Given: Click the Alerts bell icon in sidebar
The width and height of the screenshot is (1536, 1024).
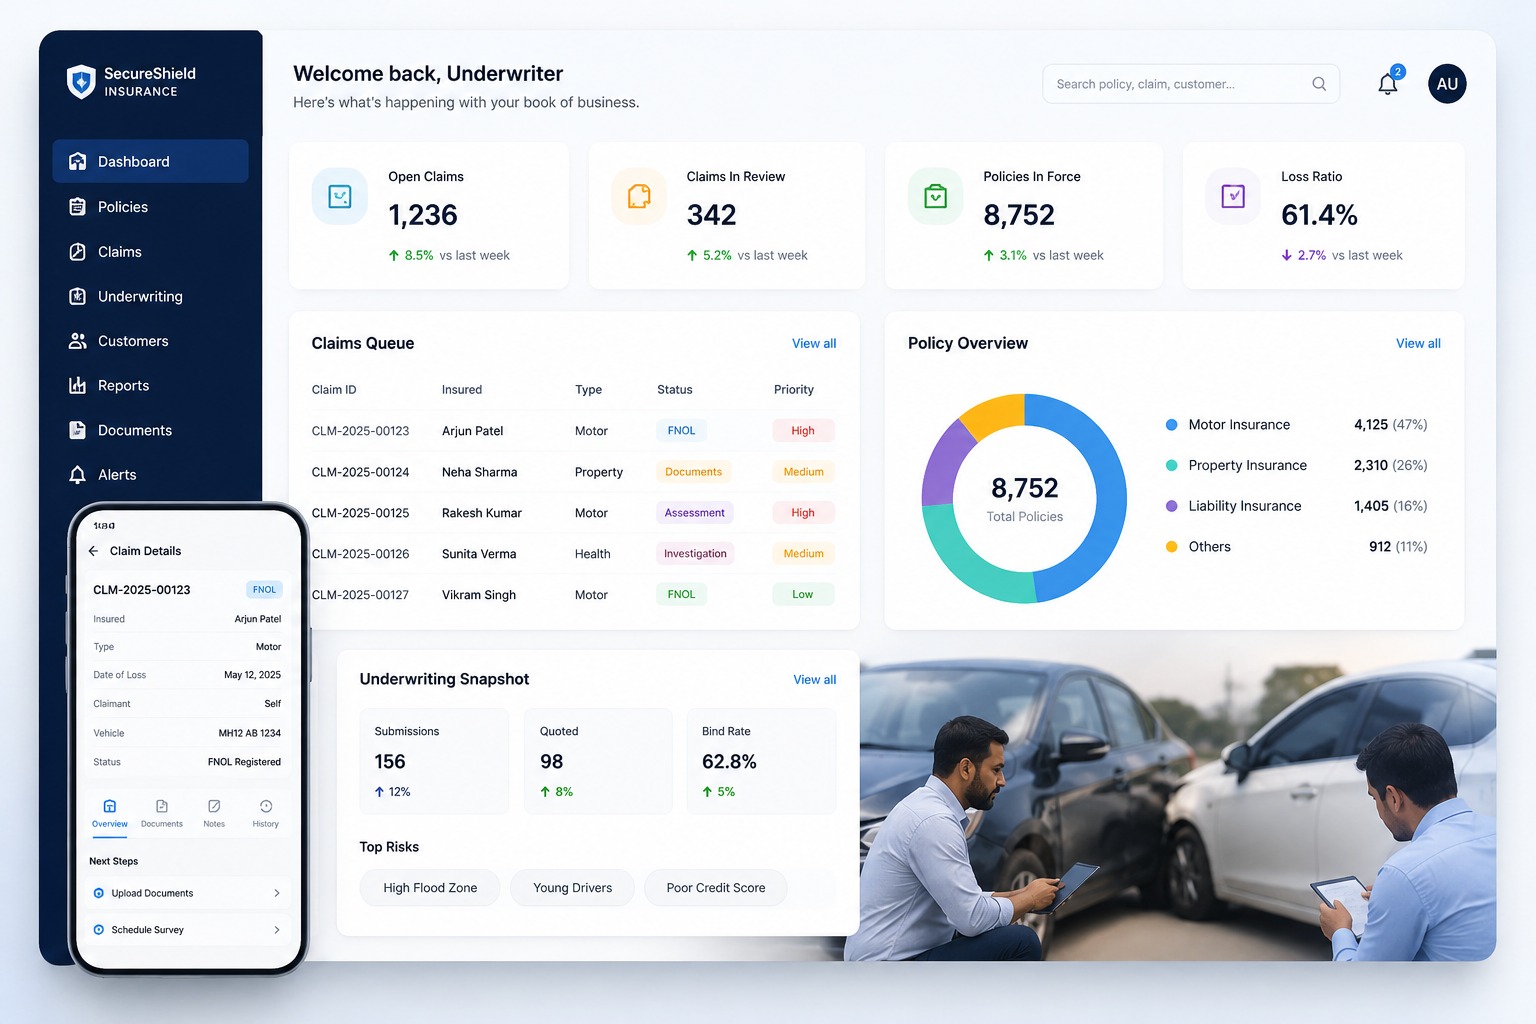Looking at the screenshot, I should coord(77,475).
